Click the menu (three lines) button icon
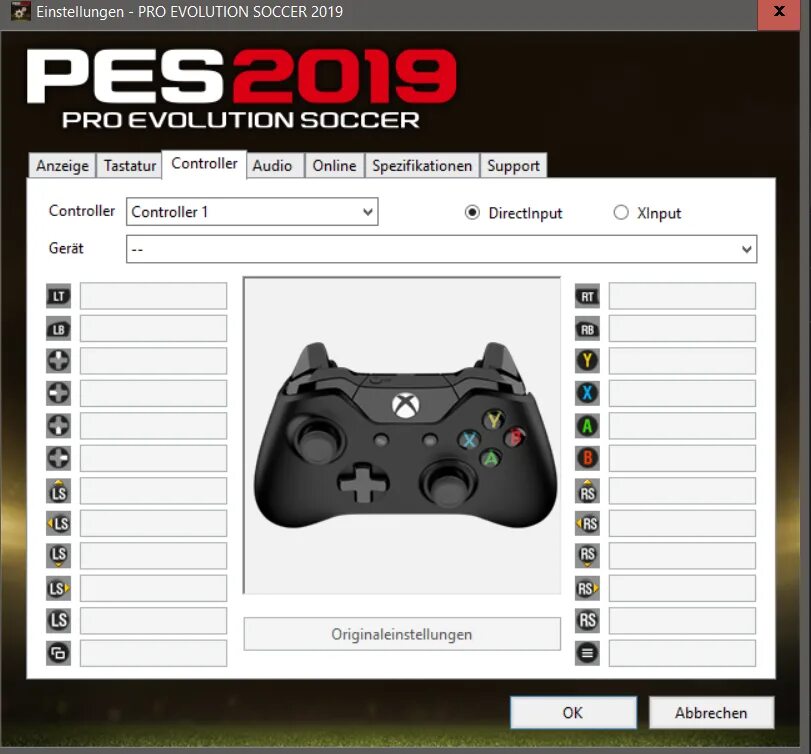Viewport: 811px width, 754px height. tap(587, 653)
